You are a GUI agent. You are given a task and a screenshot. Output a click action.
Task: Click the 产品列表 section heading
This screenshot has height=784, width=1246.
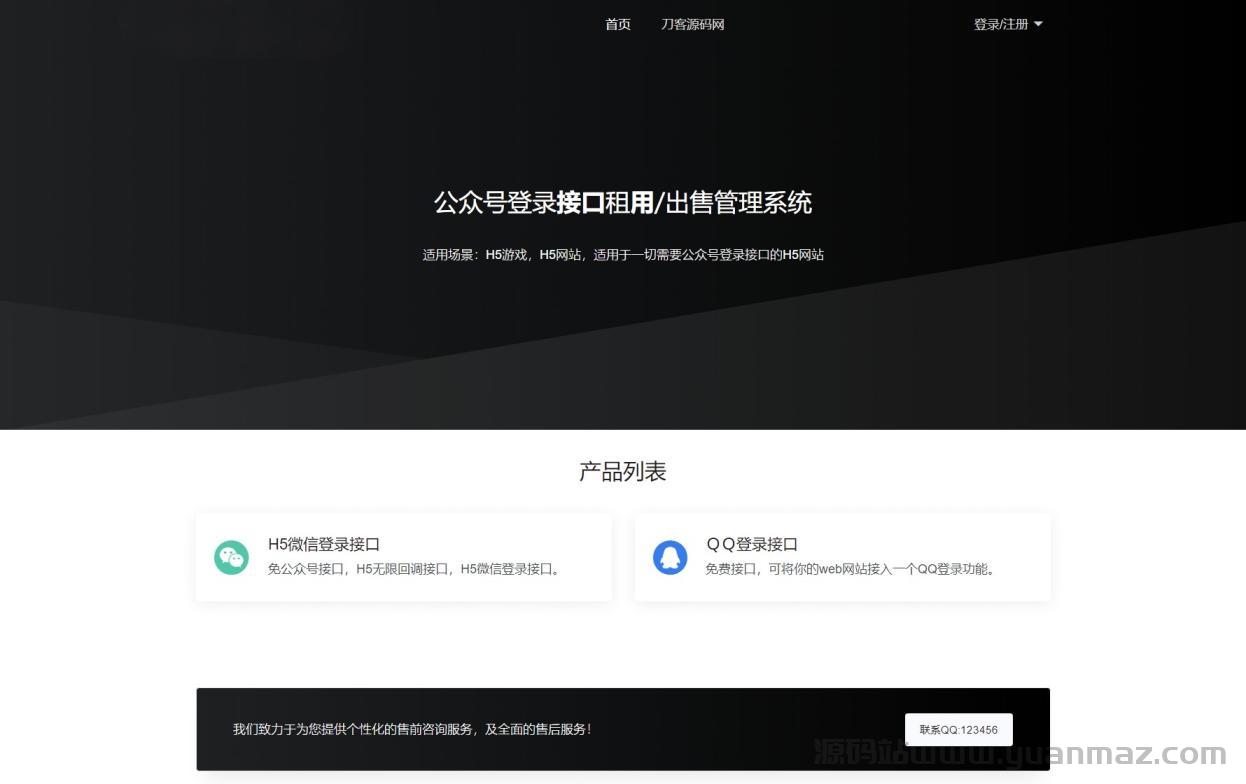click(x=622, y=472)
